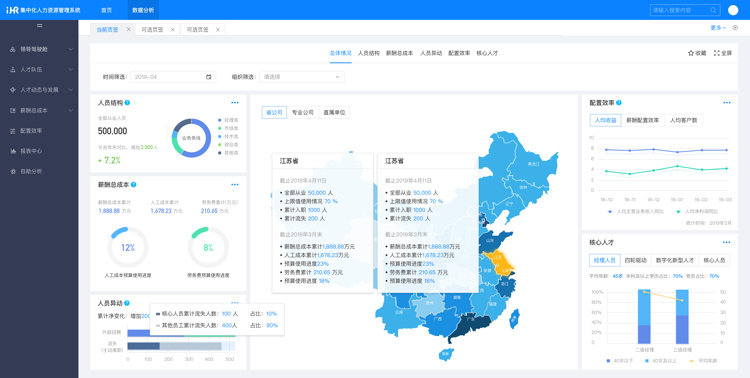Switch to the 薪酬总成本 tab
This screenshot has width=750, height=378.
(x=399, y=53)
